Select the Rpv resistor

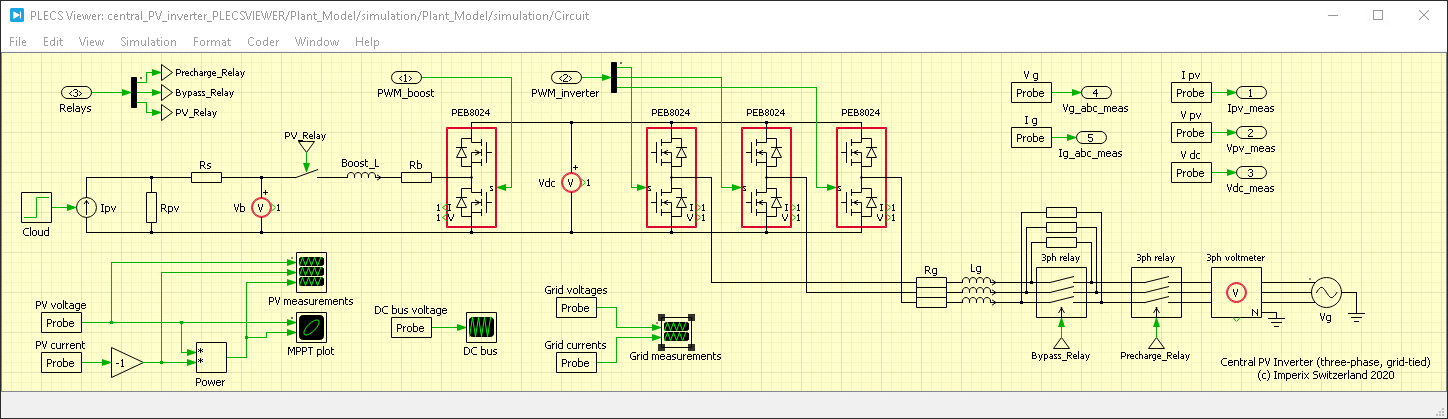[x=151, y=208]
